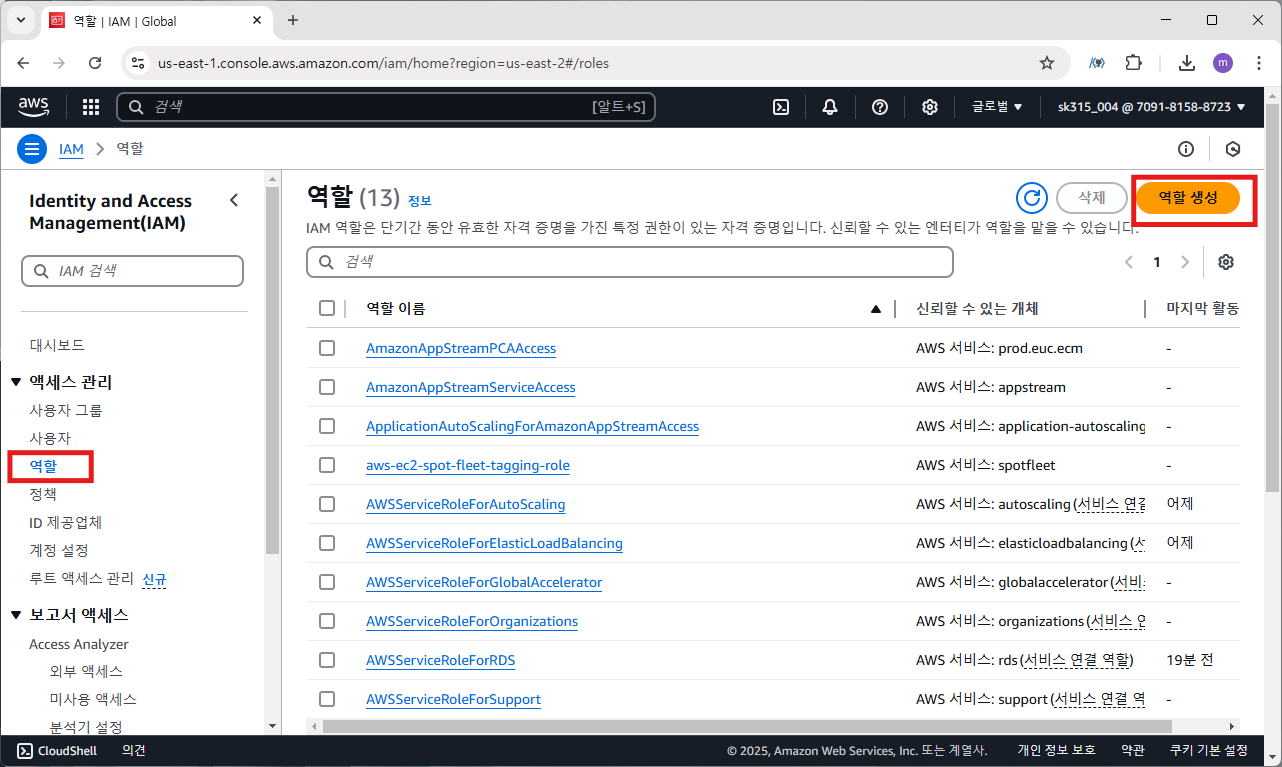This screenshot has width=1282, height=767.
Task: Focus the IAM 검색 sidebar field
Action: point(132,271)
